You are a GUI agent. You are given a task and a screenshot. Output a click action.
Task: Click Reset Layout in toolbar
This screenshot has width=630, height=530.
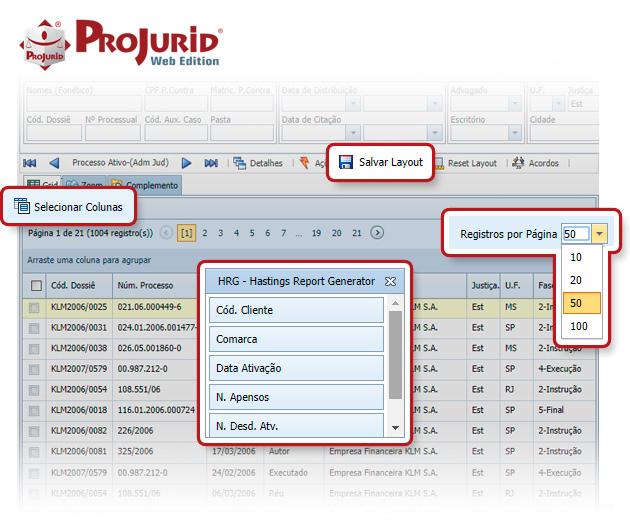(464, 163)
